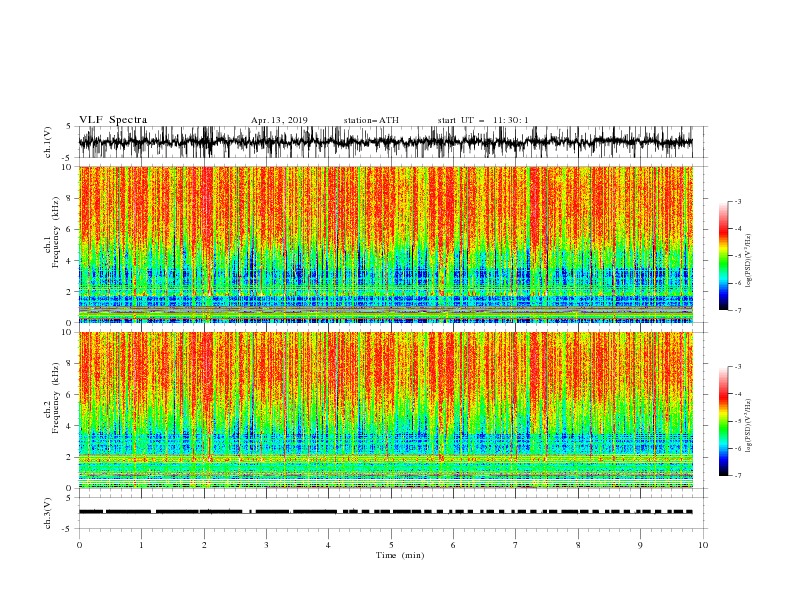Click the ch.2 spectrogram "6" kHz tick label
The image size is (792, 612).
click(69, 395)
